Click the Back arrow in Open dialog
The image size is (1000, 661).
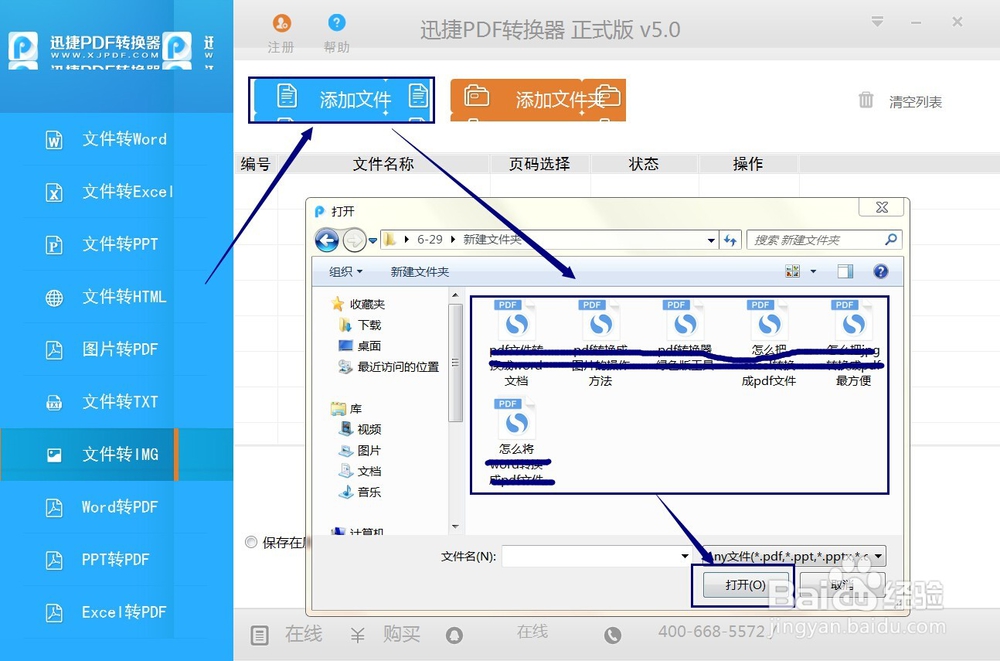[327, 240]
